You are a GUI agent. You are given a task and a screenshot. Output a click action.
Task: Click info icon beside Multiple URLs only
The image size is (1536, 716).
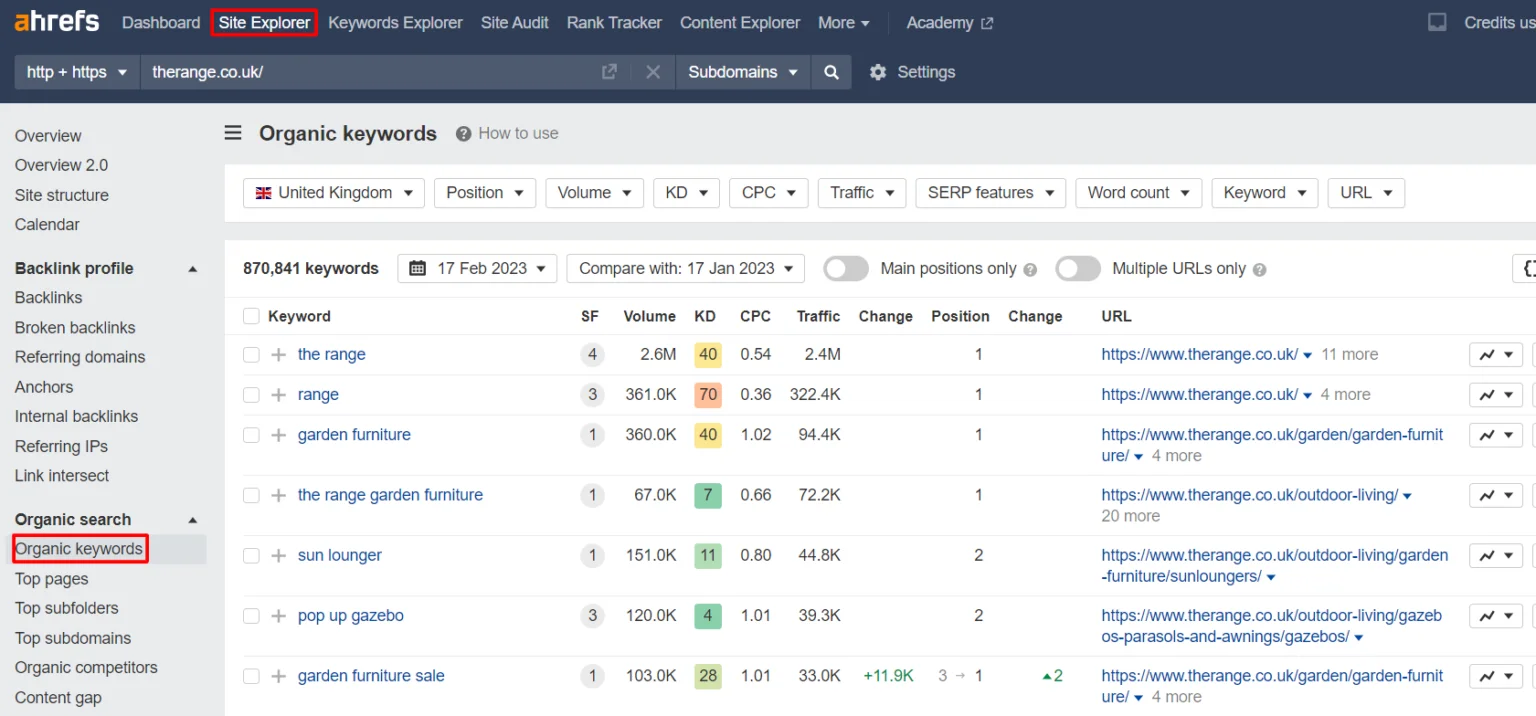1260,269
